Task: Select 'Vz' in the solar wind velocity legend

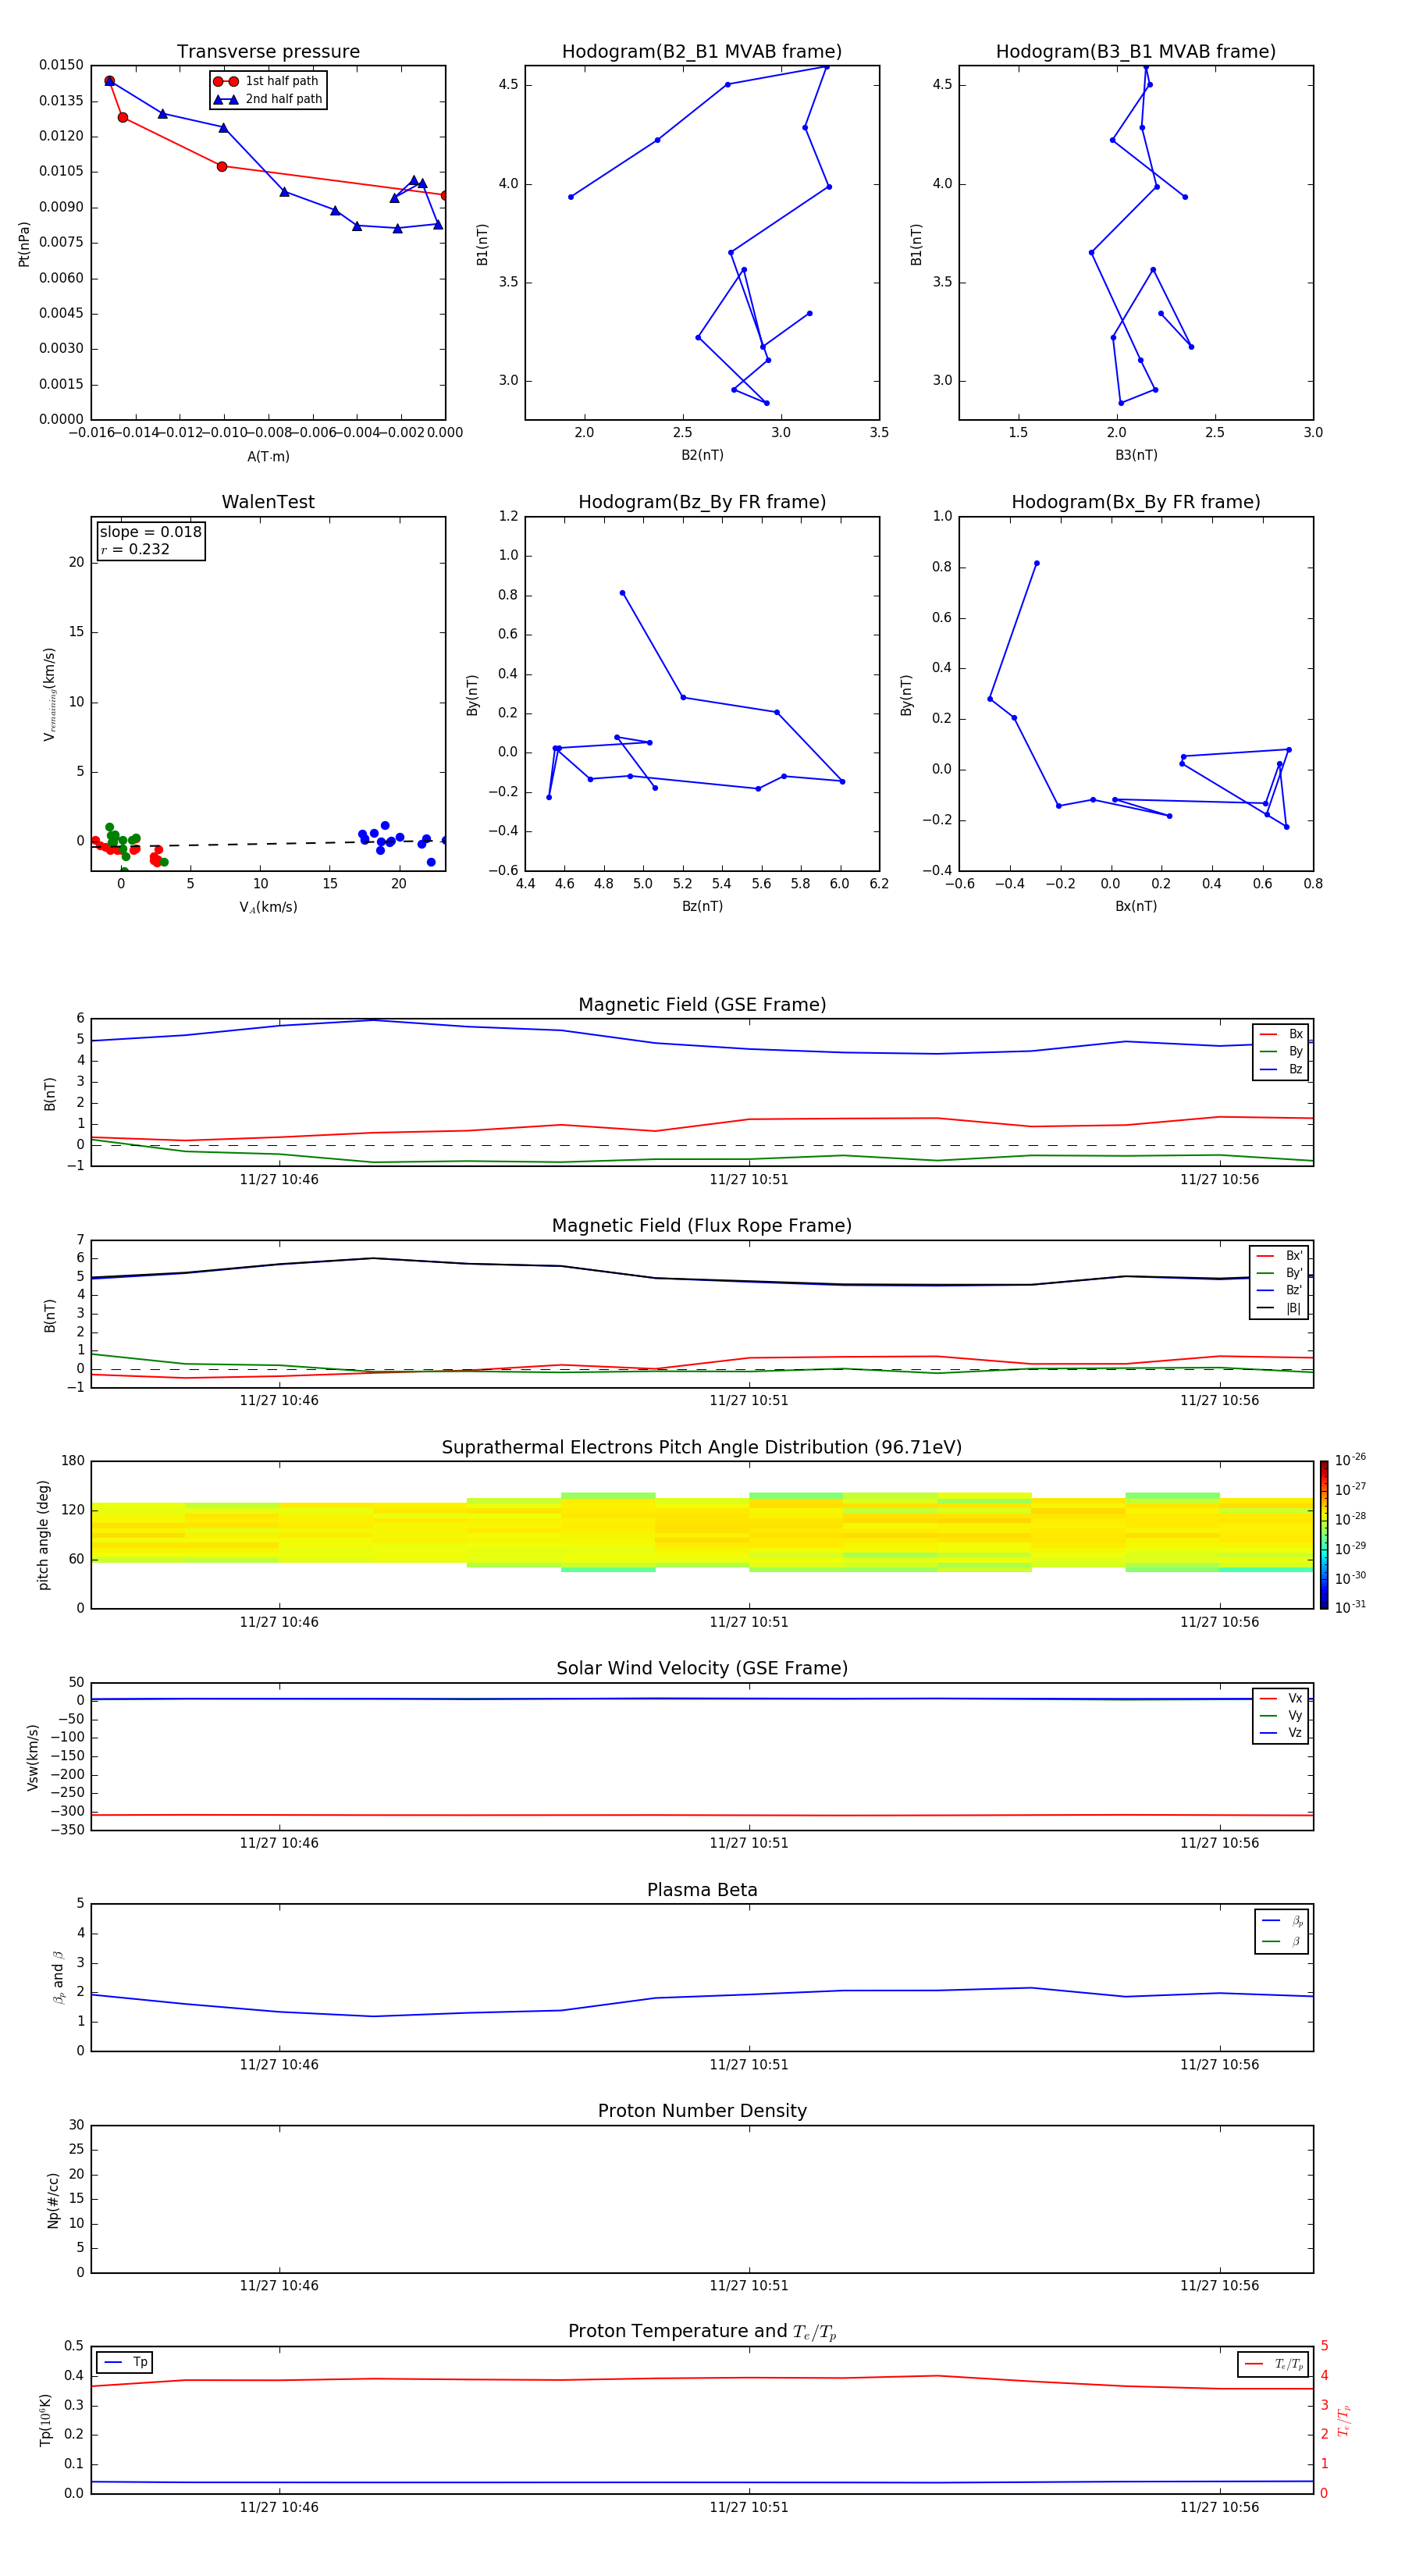Action: coord(1281,1733)
